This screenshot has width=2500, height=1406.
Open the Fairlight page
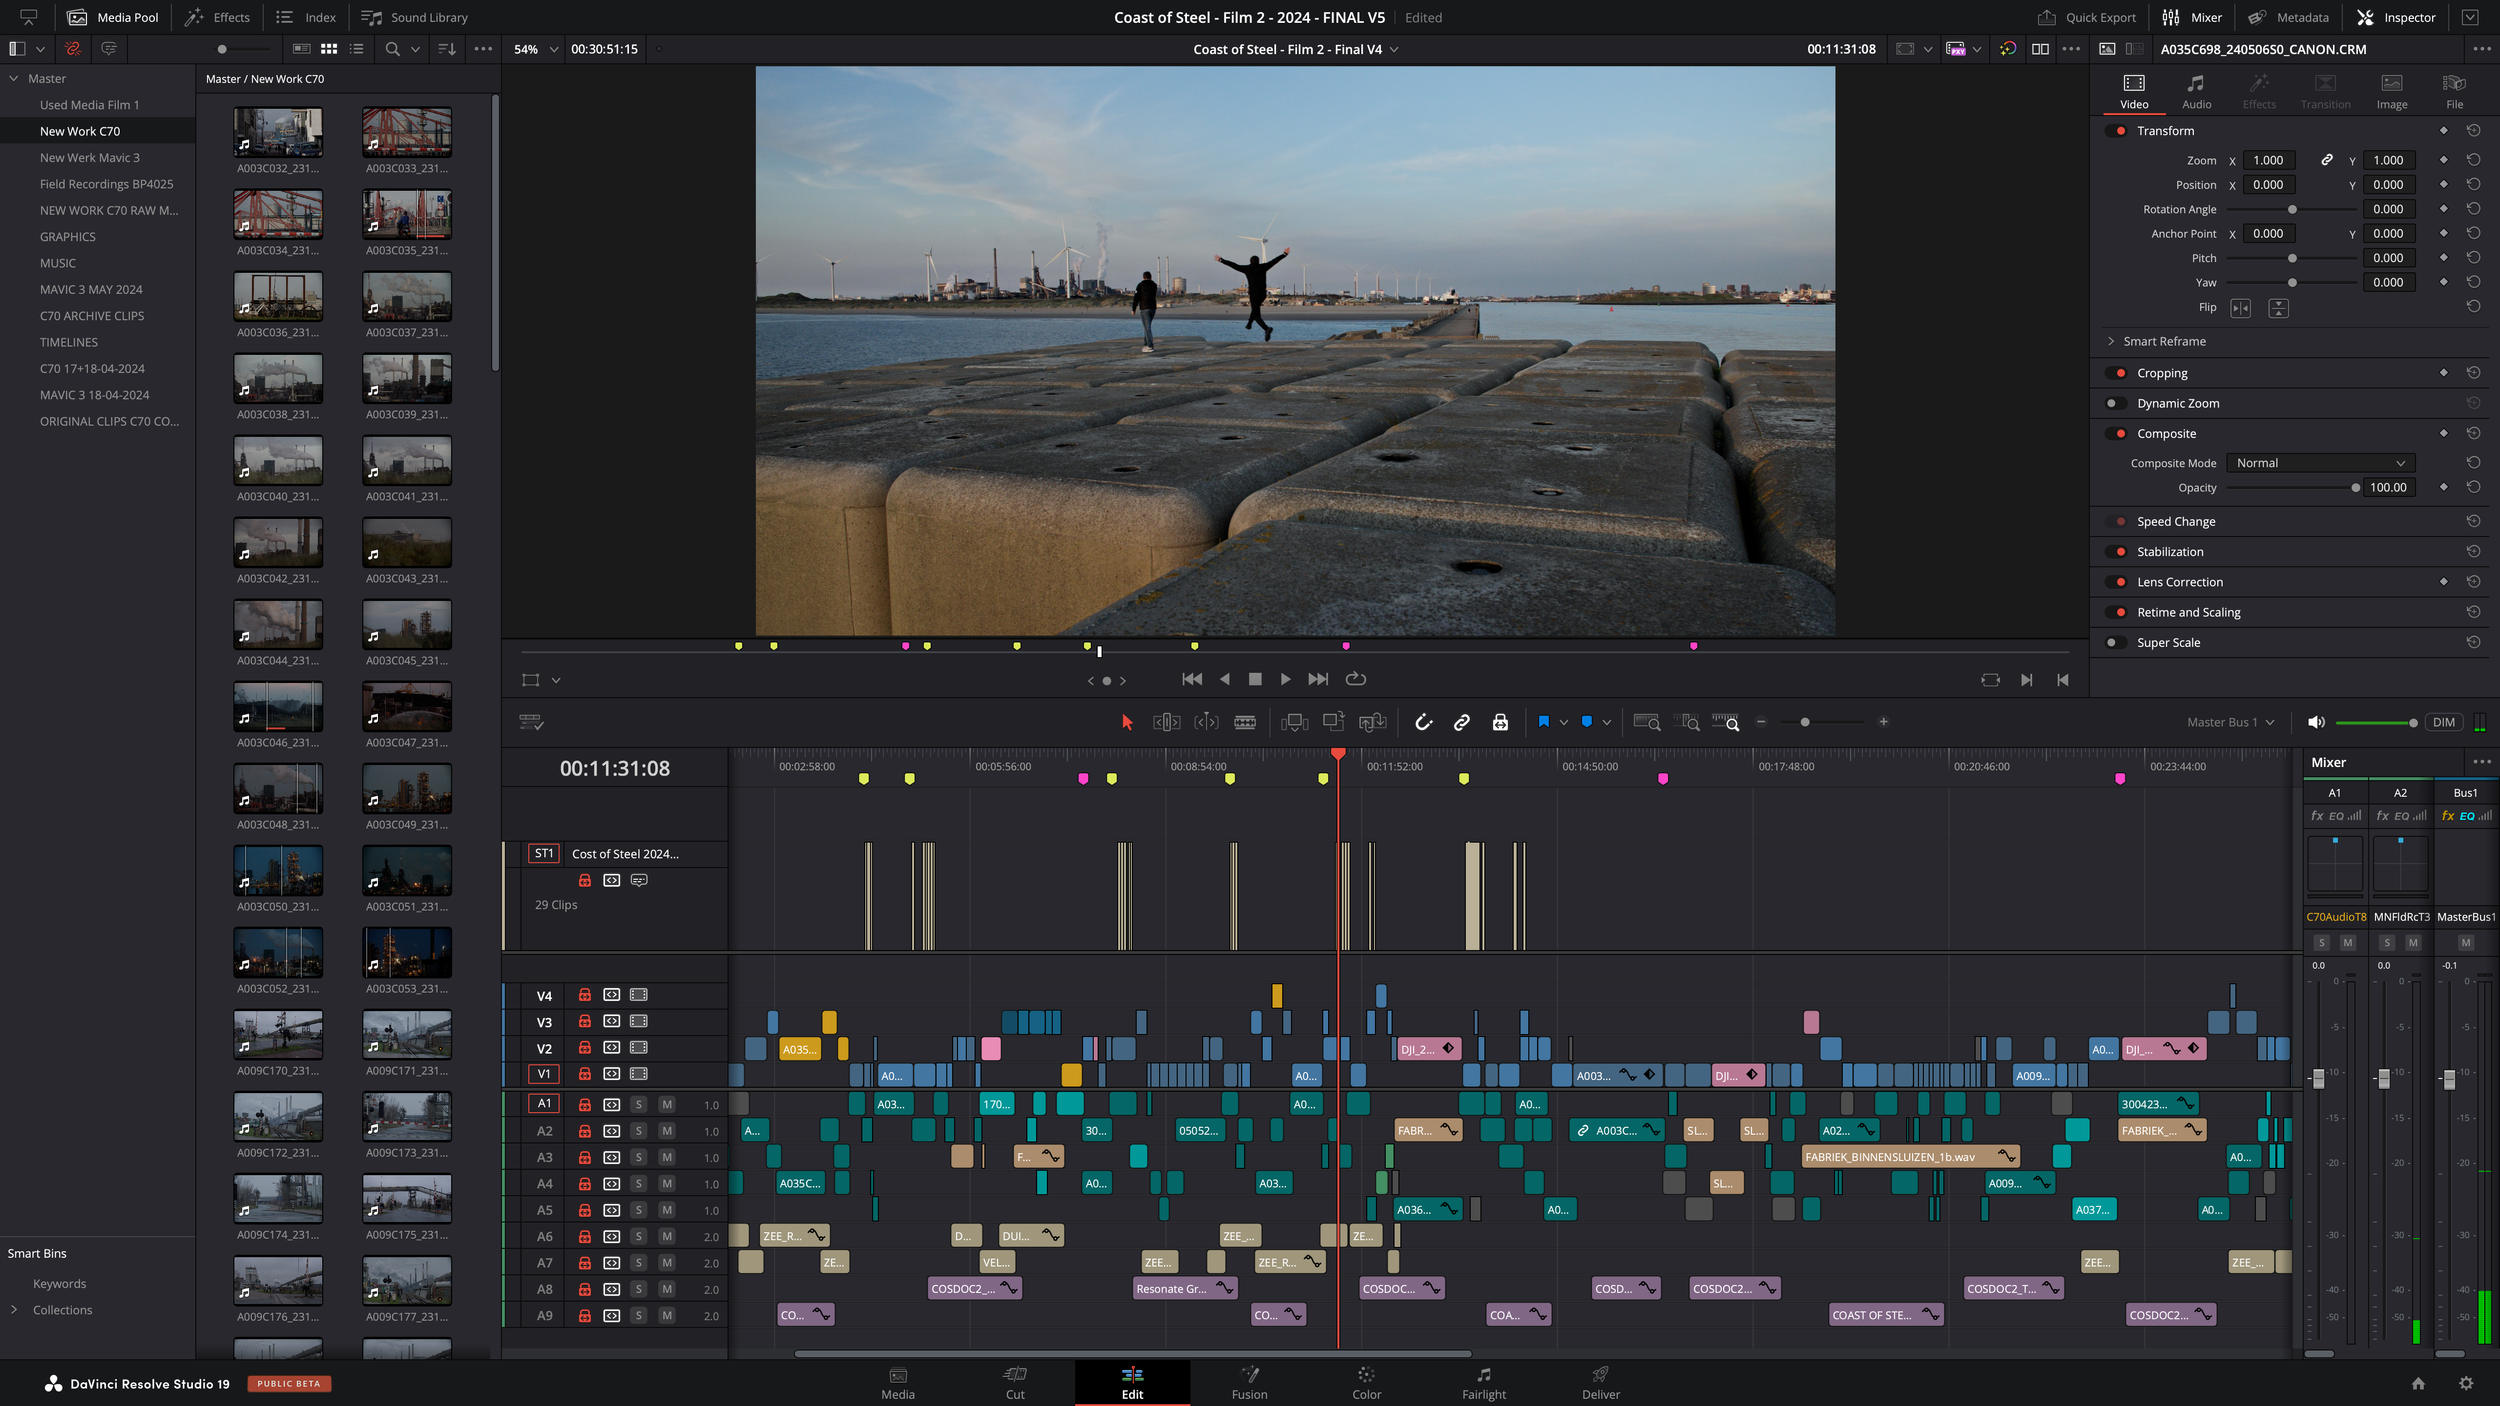pyautogui.click(x=1483, y=1383)
